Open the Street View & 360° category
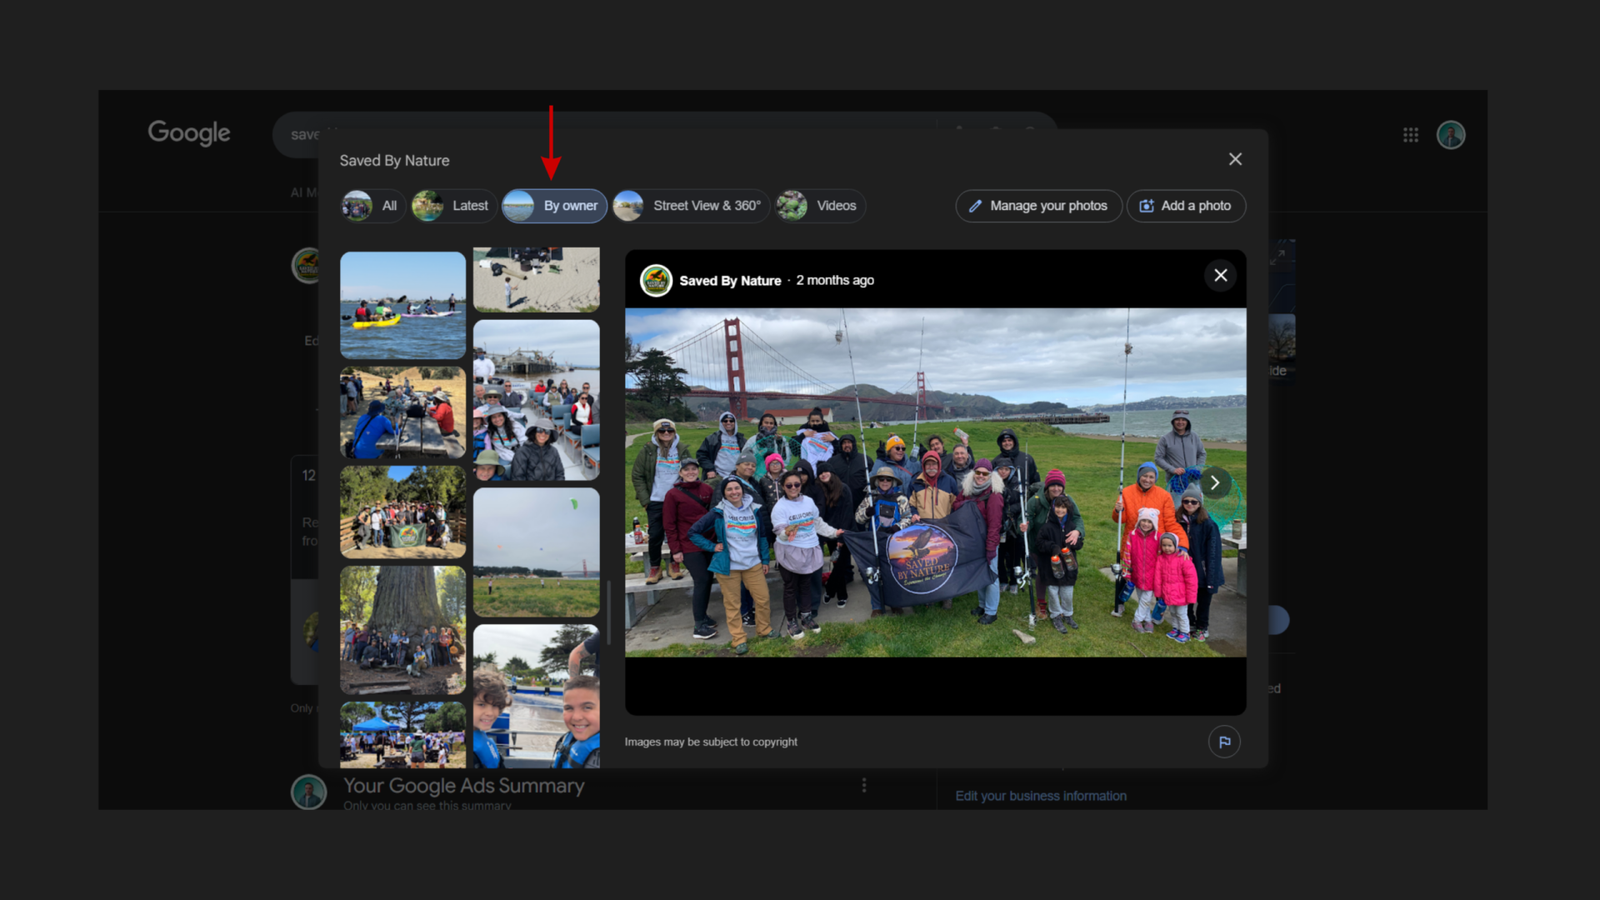 pos(690,206)
